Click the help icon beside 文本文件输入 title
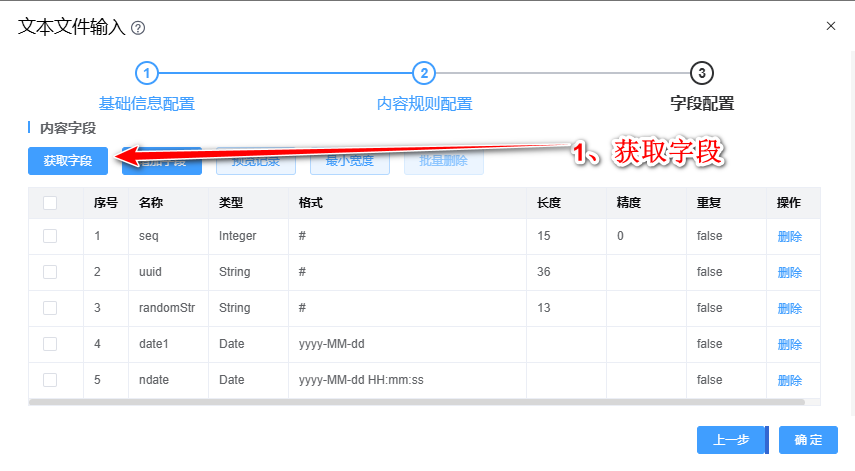The width and height of the screenshot is (855, 471). (138, 28)
